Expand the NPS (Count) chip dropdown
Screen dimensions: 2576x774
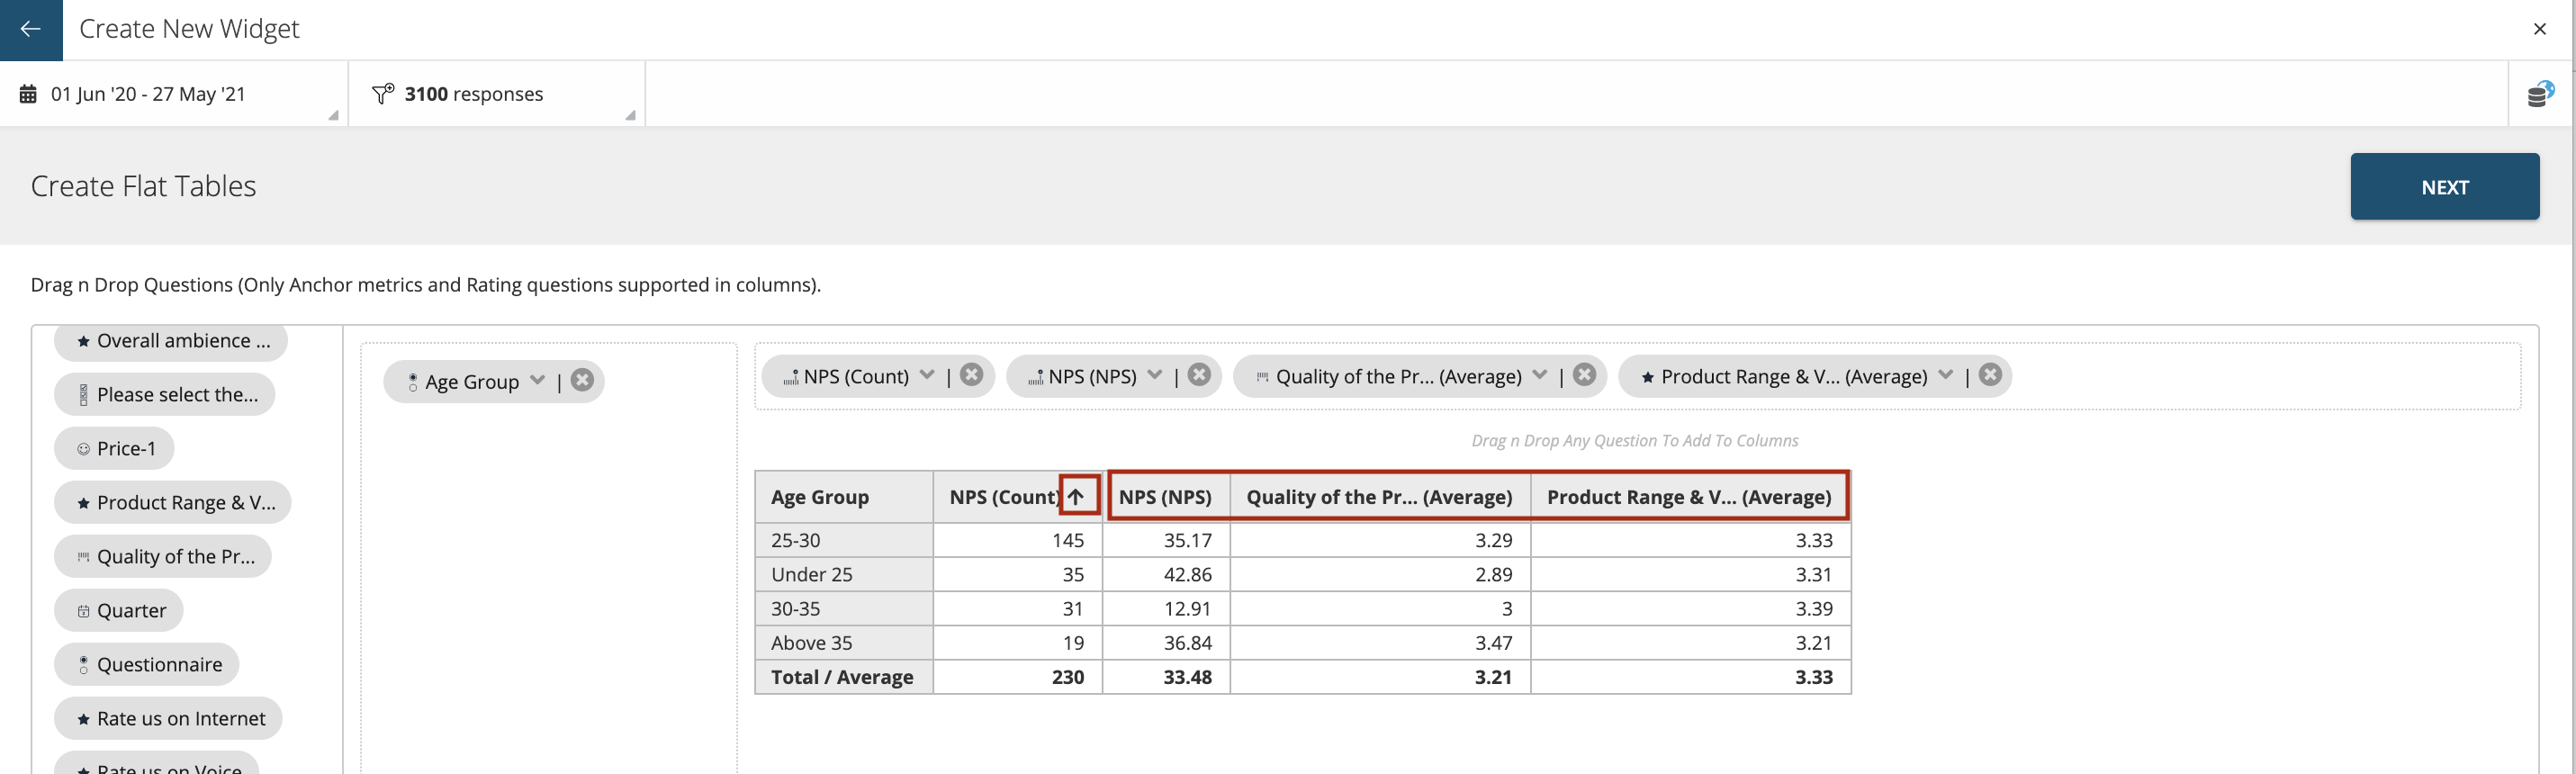coord(927,376)
